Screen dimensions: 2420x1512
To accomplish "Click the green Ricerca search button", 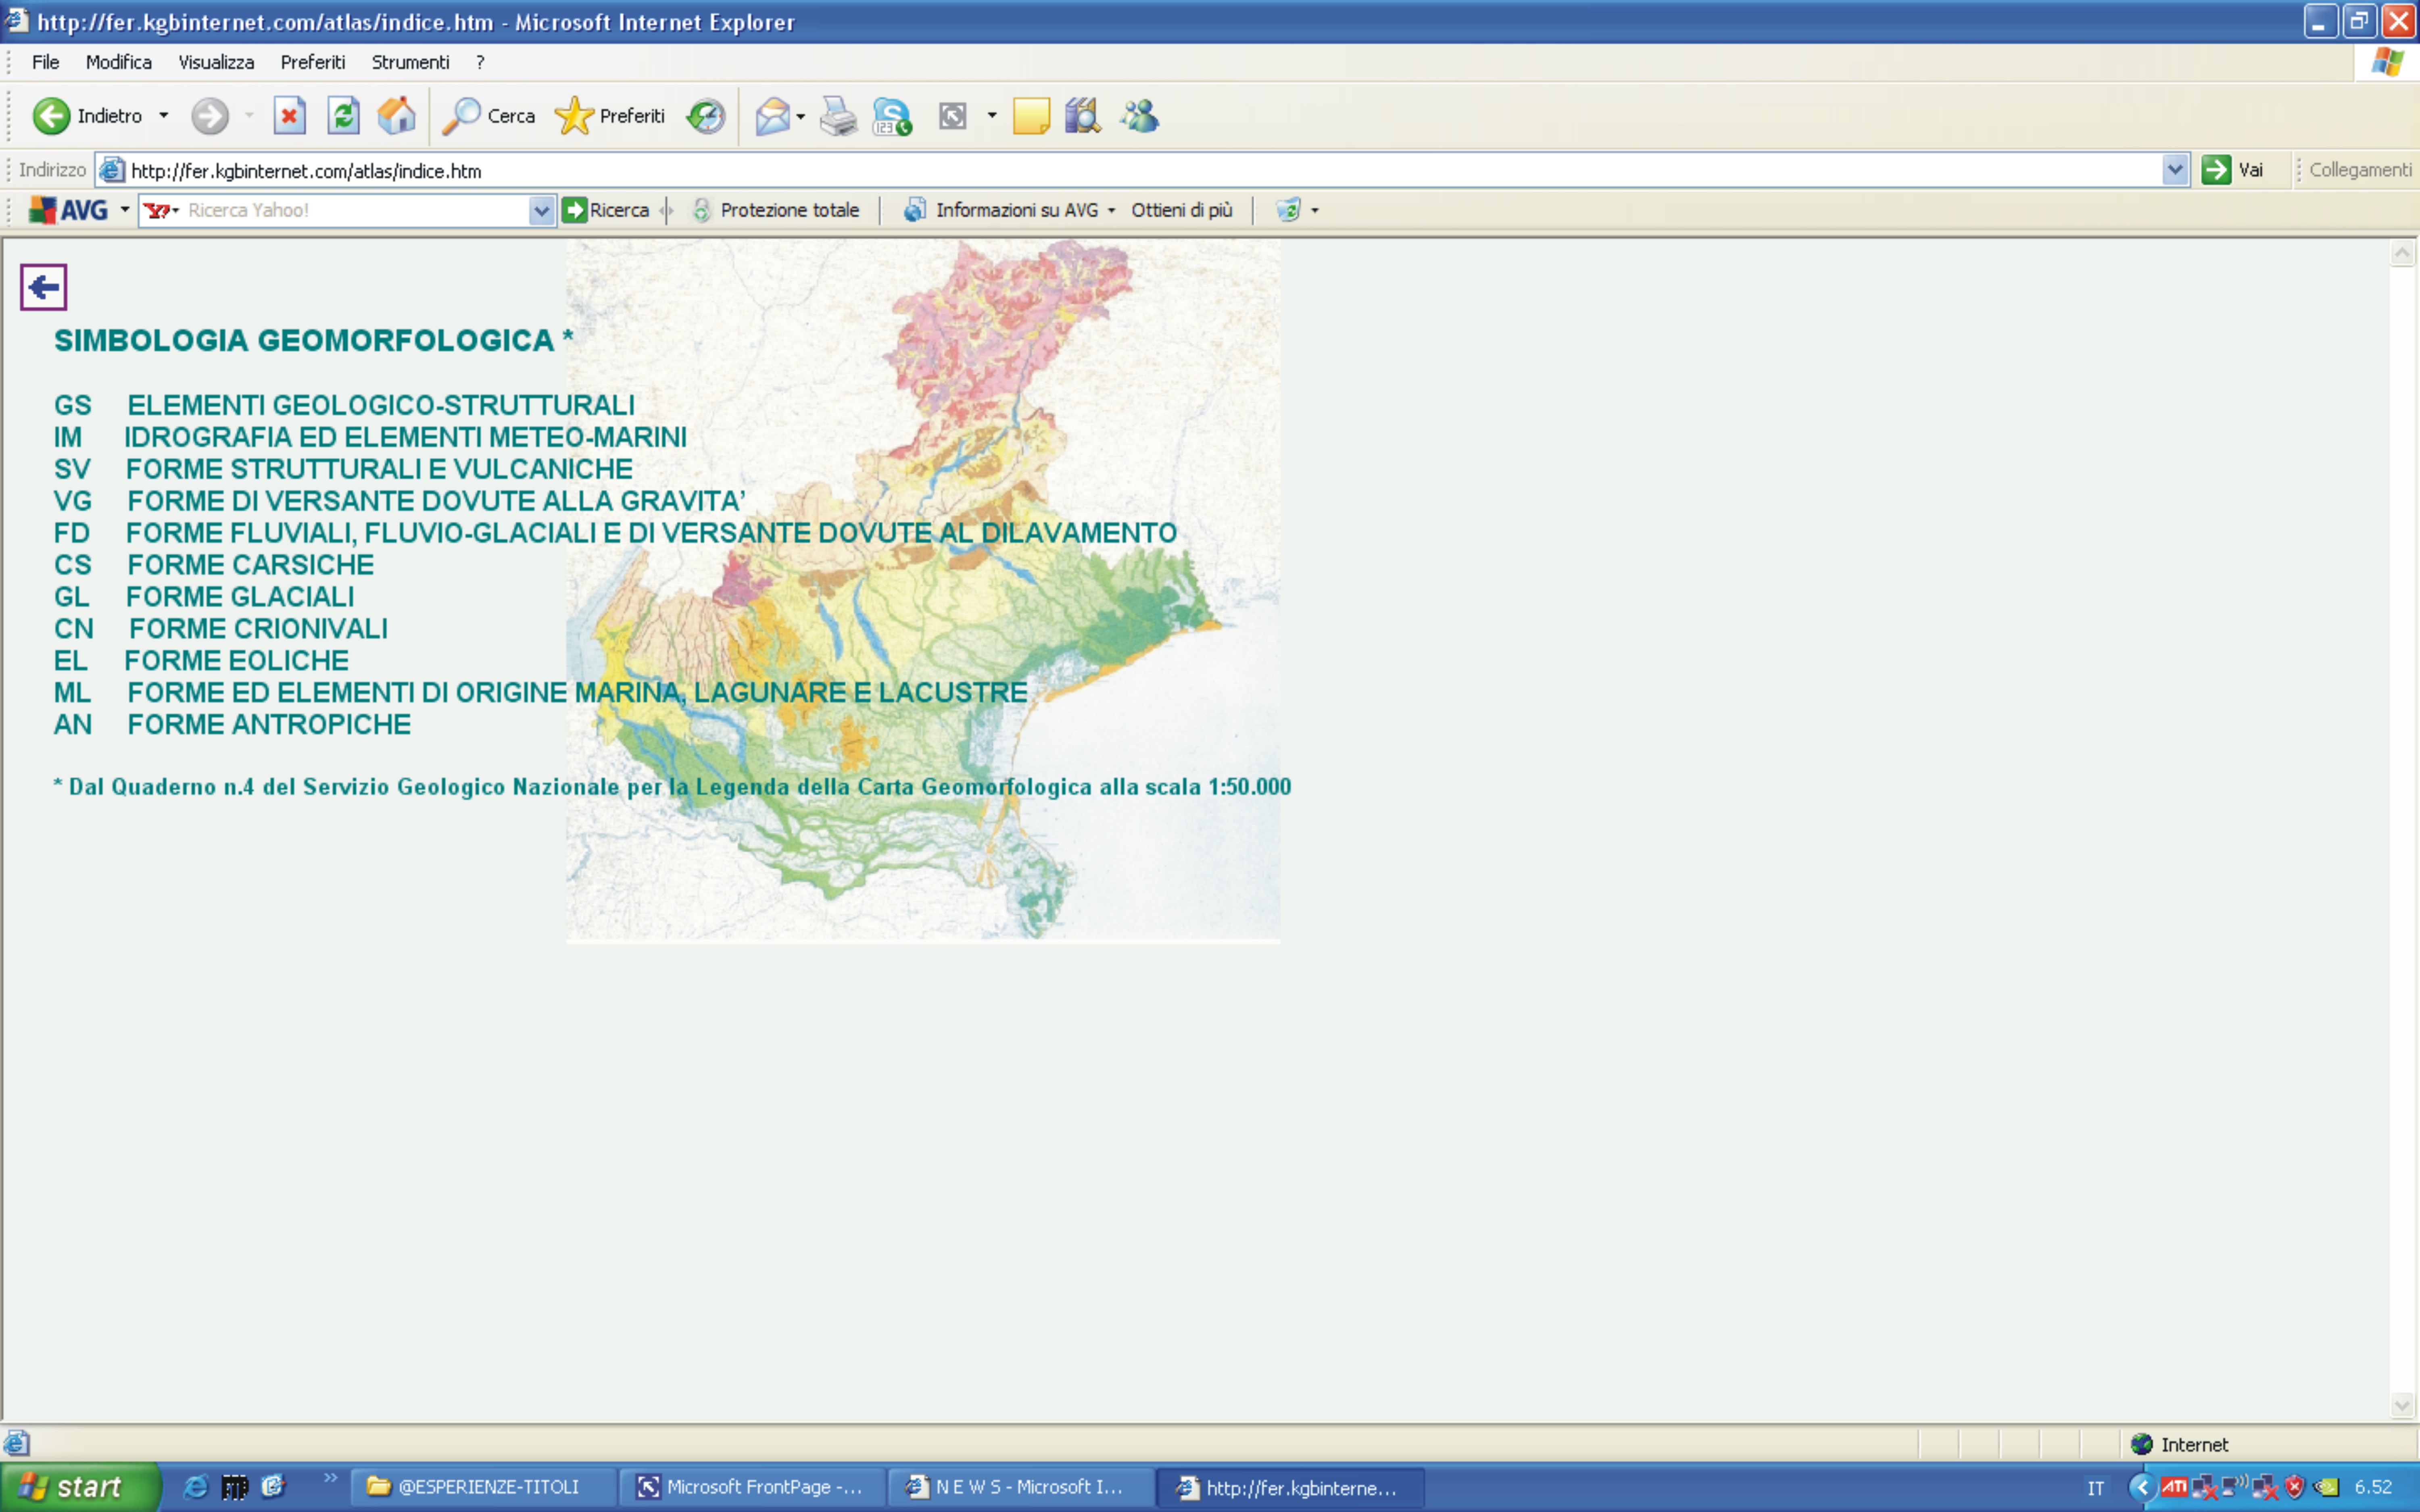I will (x=606, y=210).
